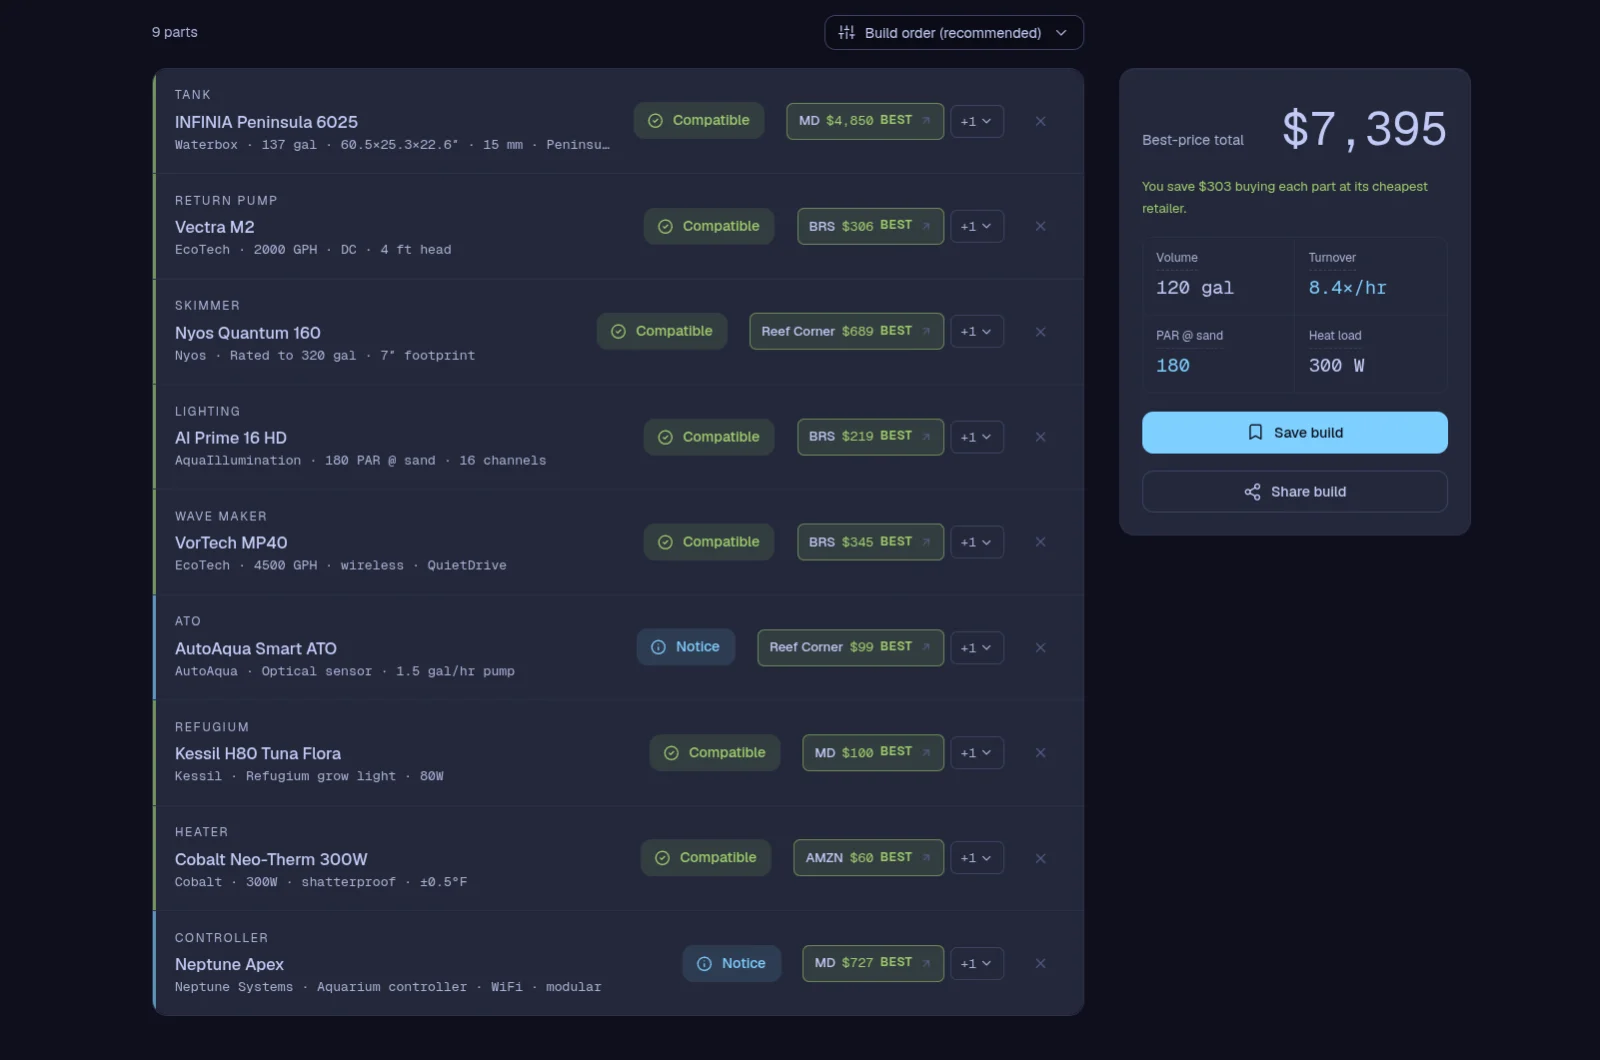This screenshot has width=1600, height=1060.
Task: Open BRS $345 best price link
Action: click(870, 542)
